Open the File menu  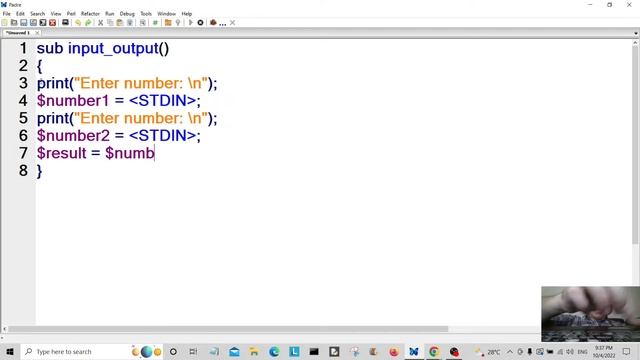click(7, 13)
